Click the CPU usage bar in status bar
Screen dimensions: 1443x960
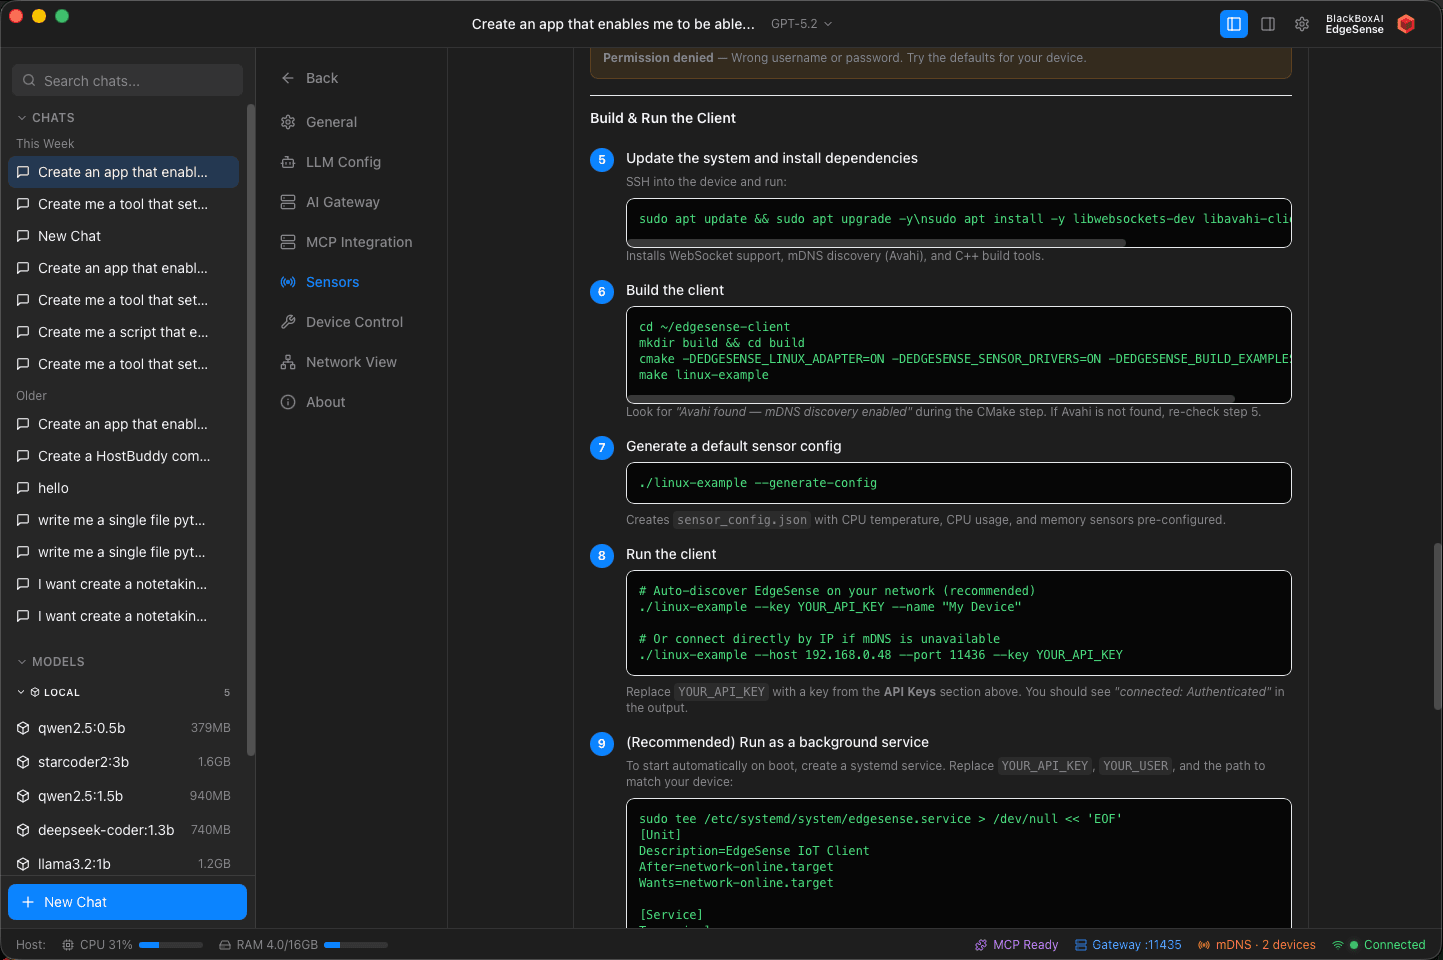pyautogui.click(x=170, y=944)
